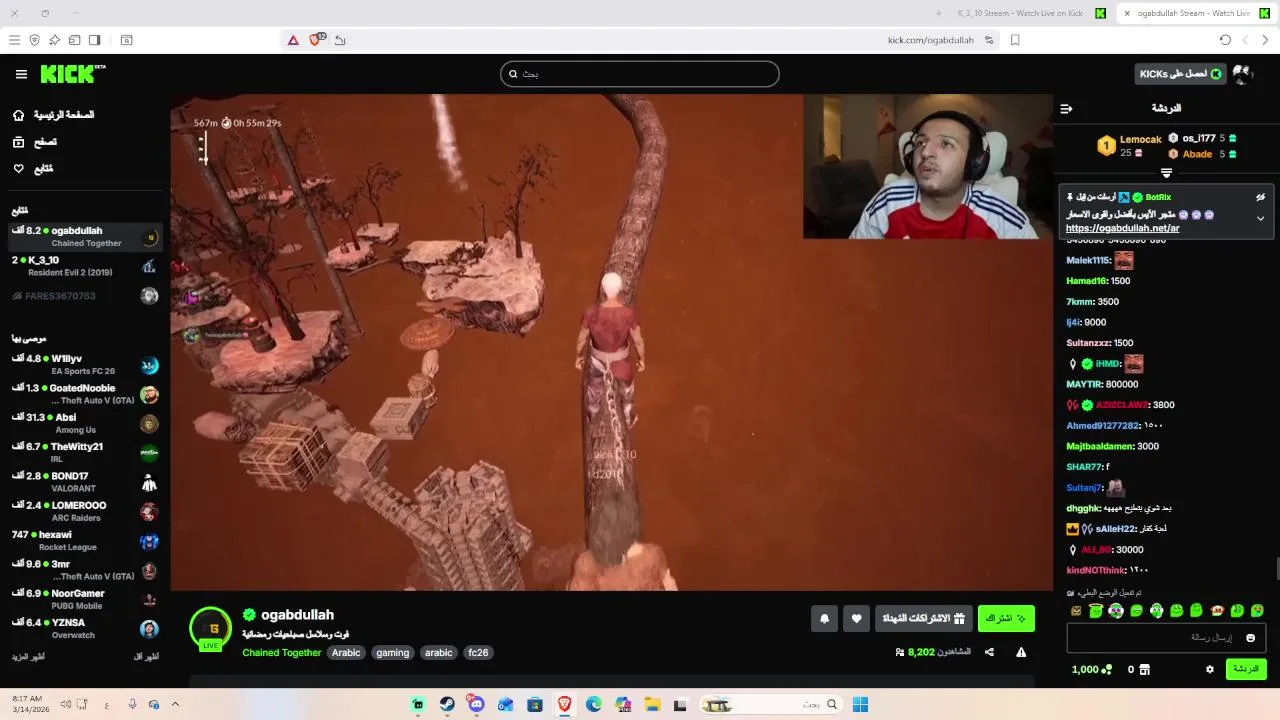Open the ogabdullah.net/ar link in chat
Screen dimensions: 1280x720
point(1122,229)
